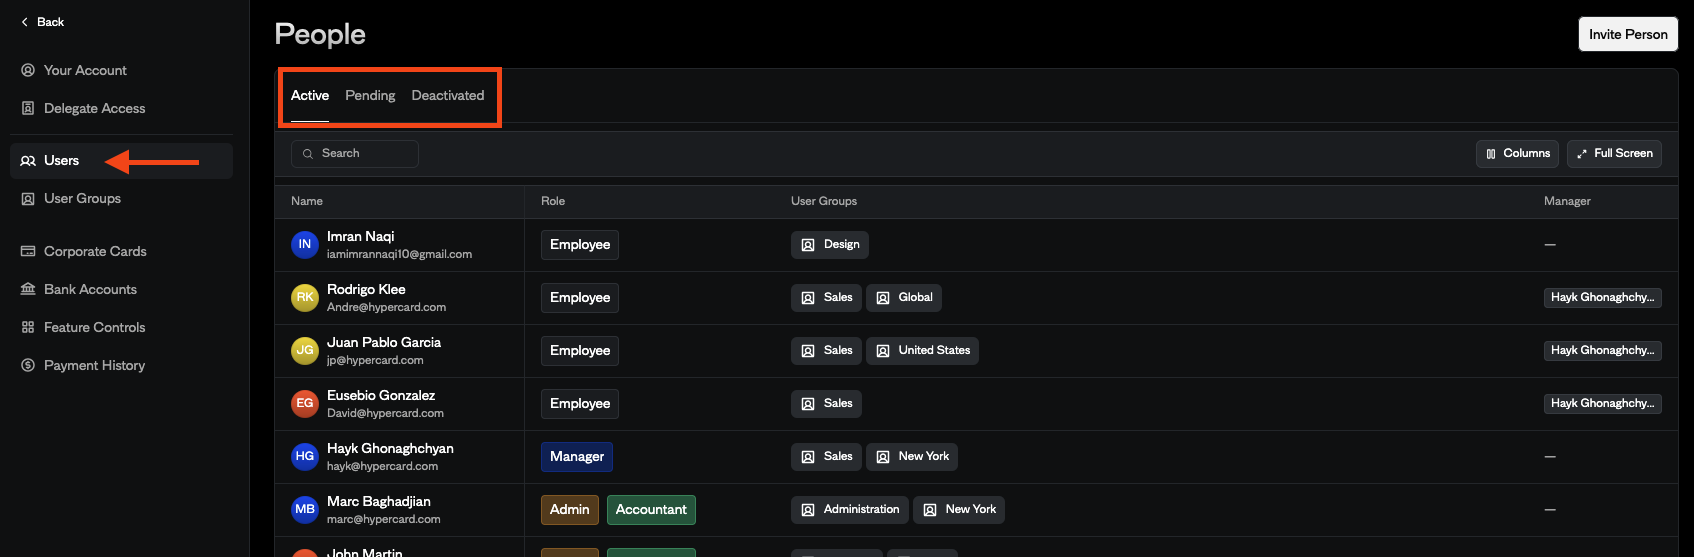The width and height of the screenshot is (1694, 557).
Task: Click the Full Screen expand arrows icon
Action: pos(1582,154)
